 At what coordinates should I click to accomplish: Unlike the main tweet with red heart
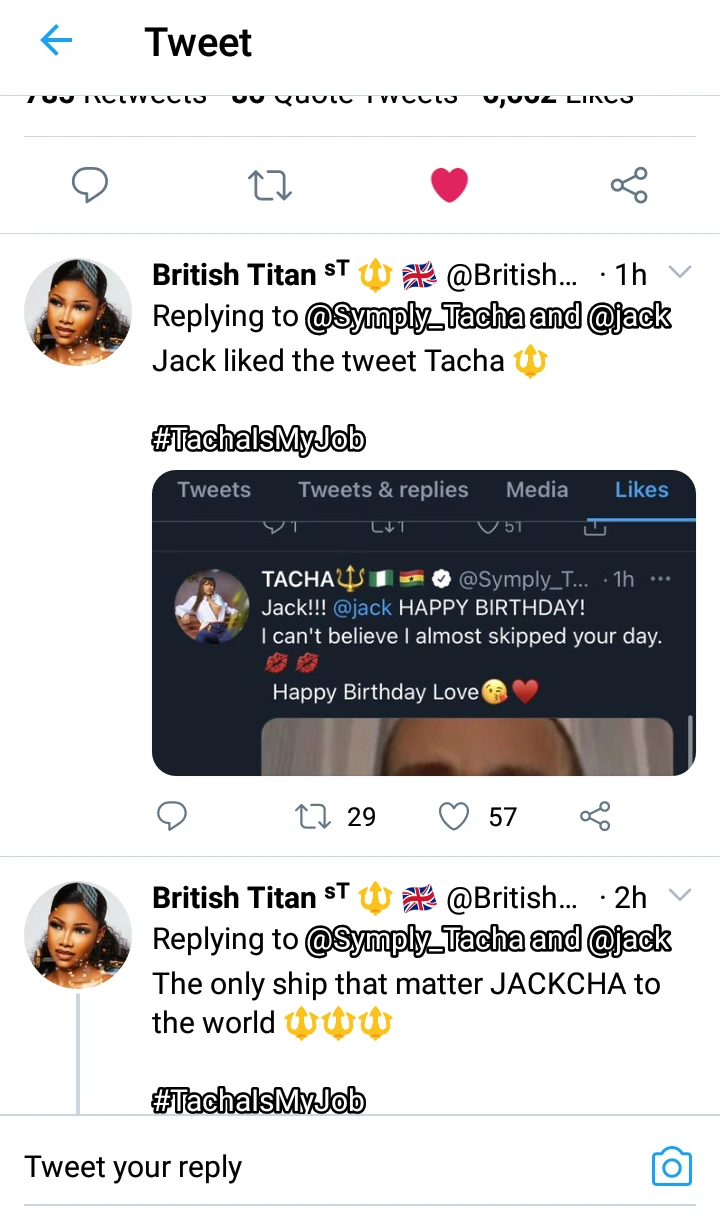tap(449, 185)
